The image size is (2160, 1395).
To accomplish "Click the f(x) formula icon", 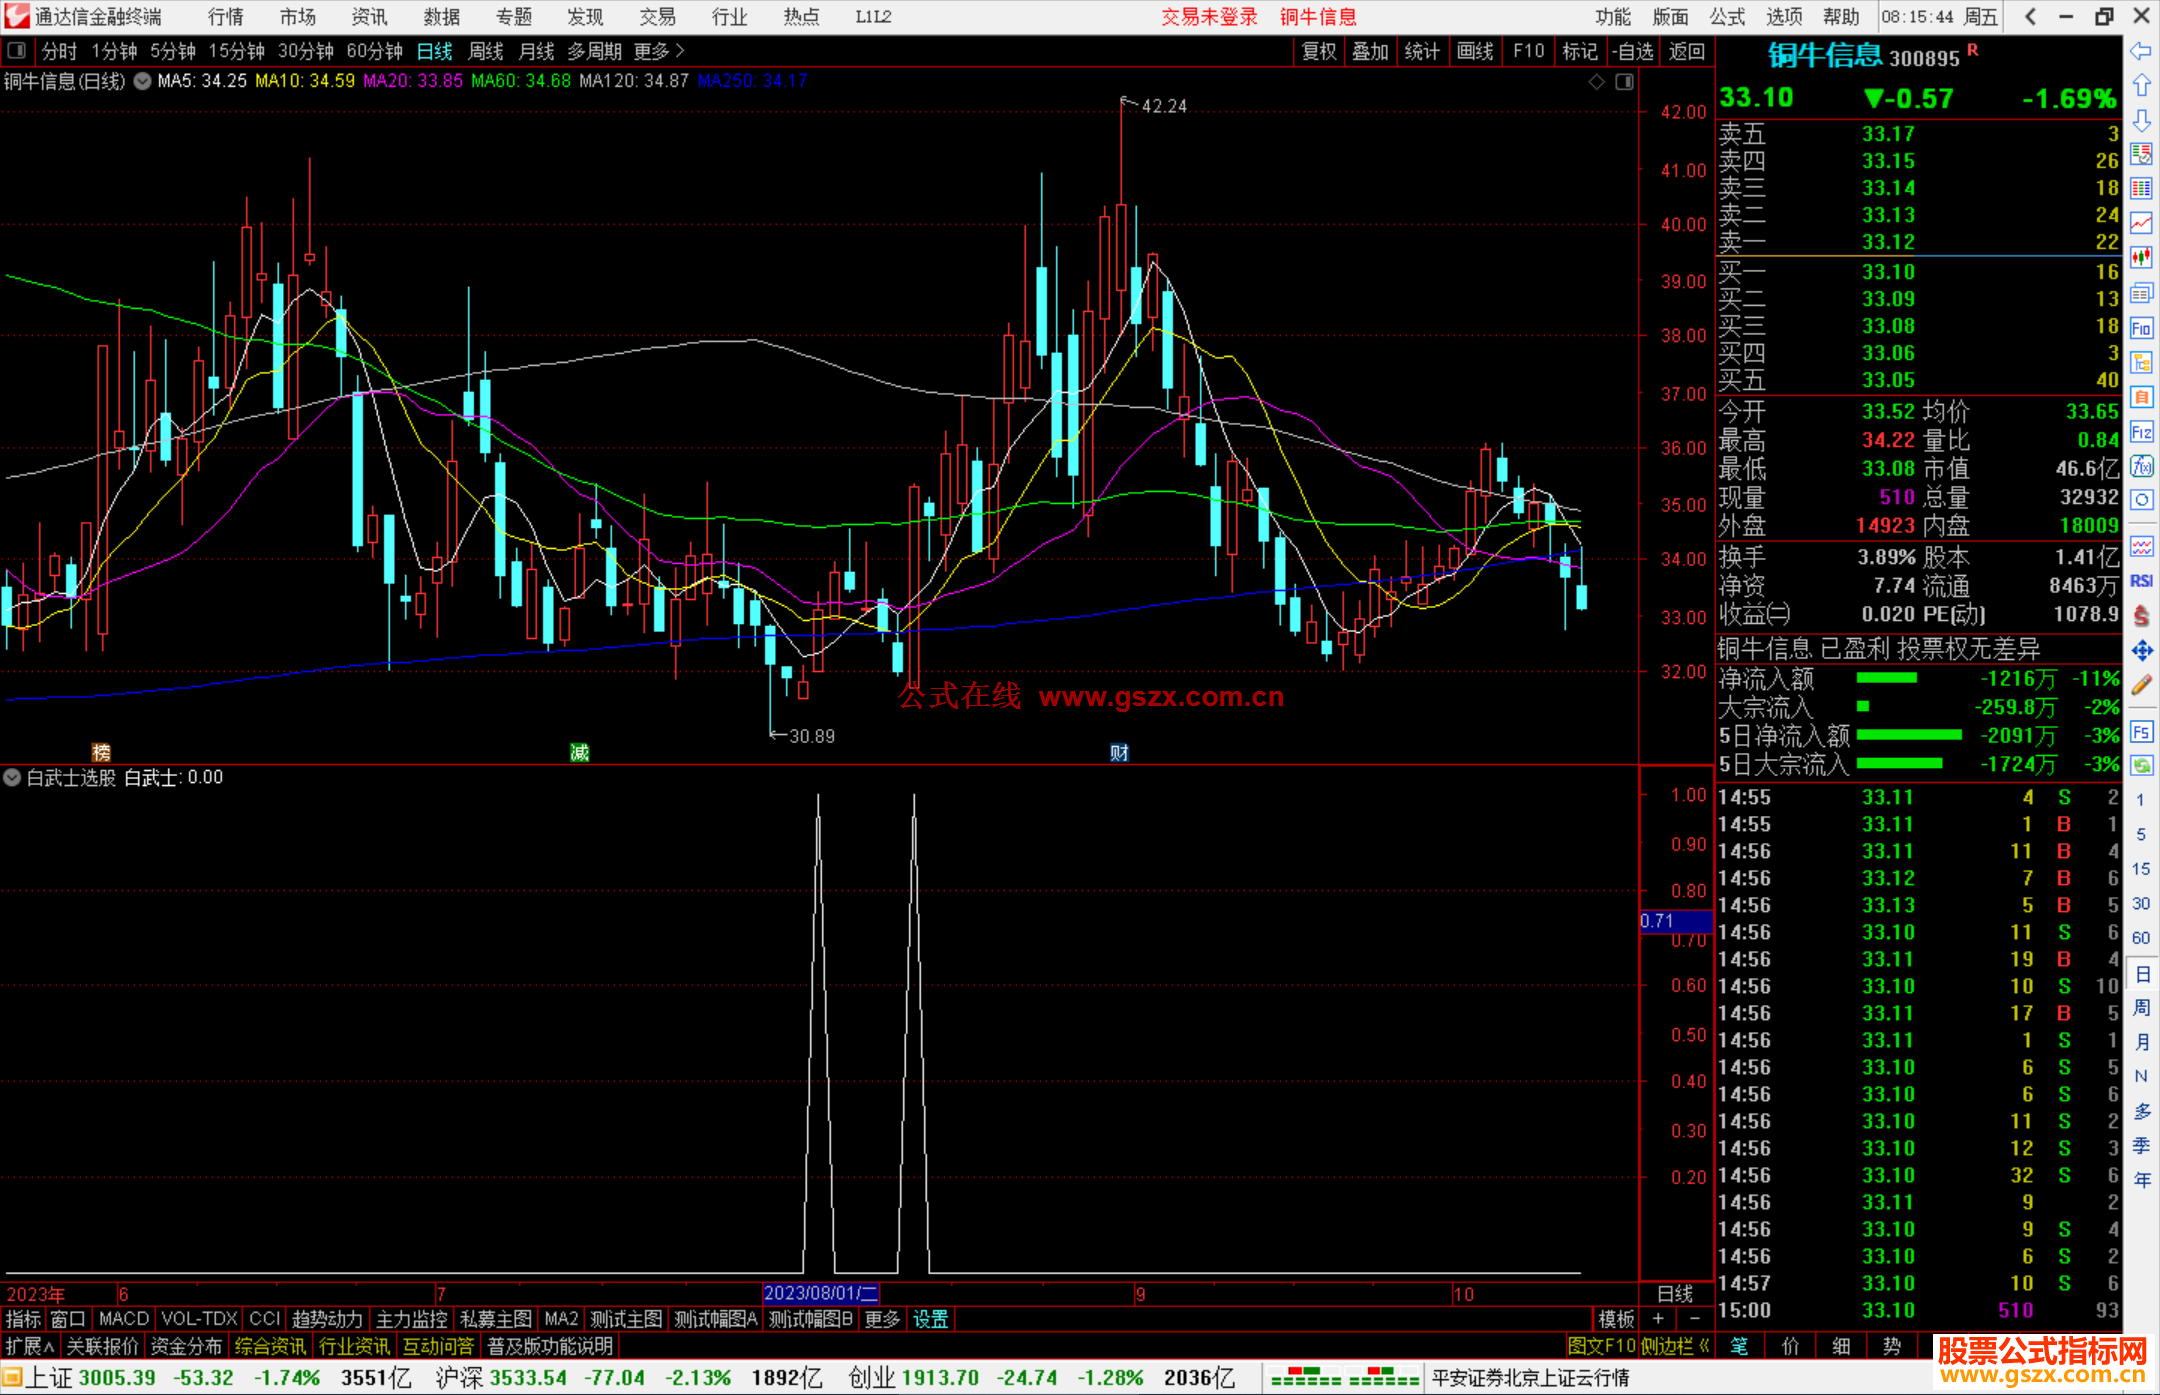I will (x=2141, y=466).
